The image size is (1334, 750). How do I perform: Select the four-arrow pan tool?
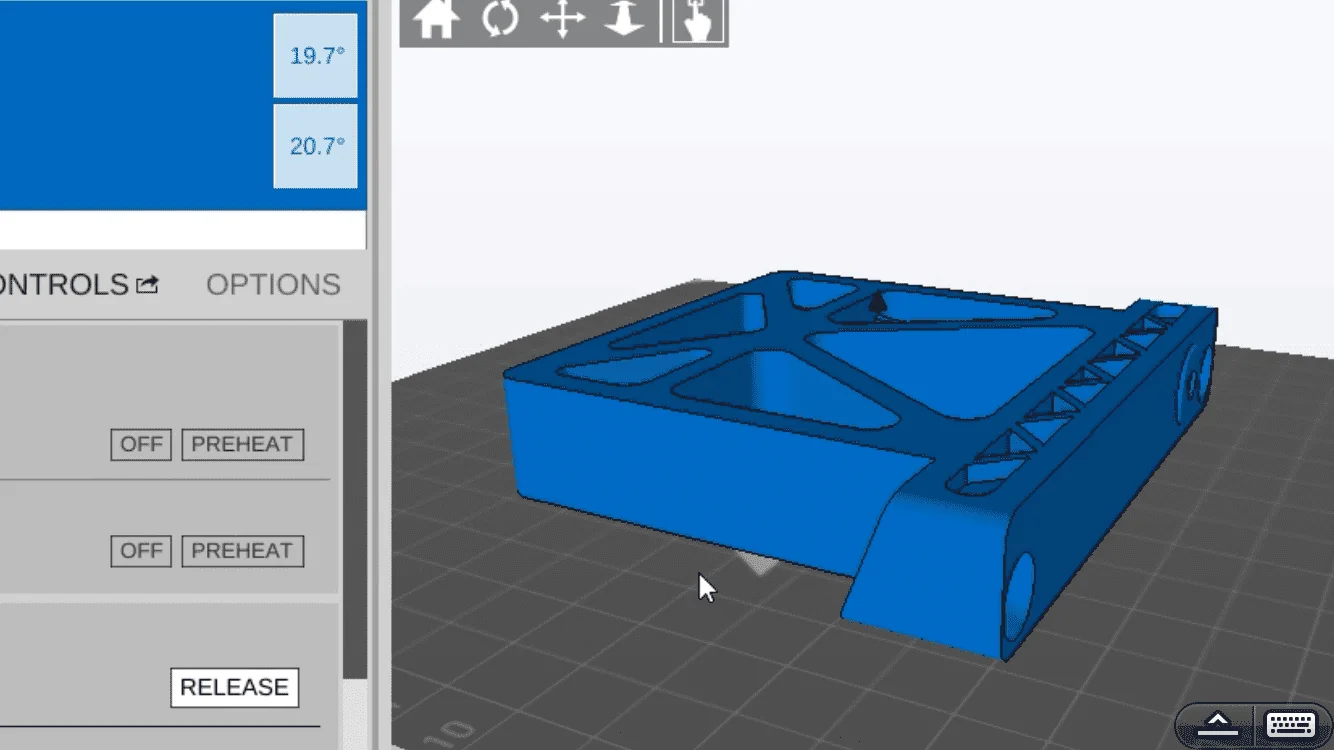point(562,20)
